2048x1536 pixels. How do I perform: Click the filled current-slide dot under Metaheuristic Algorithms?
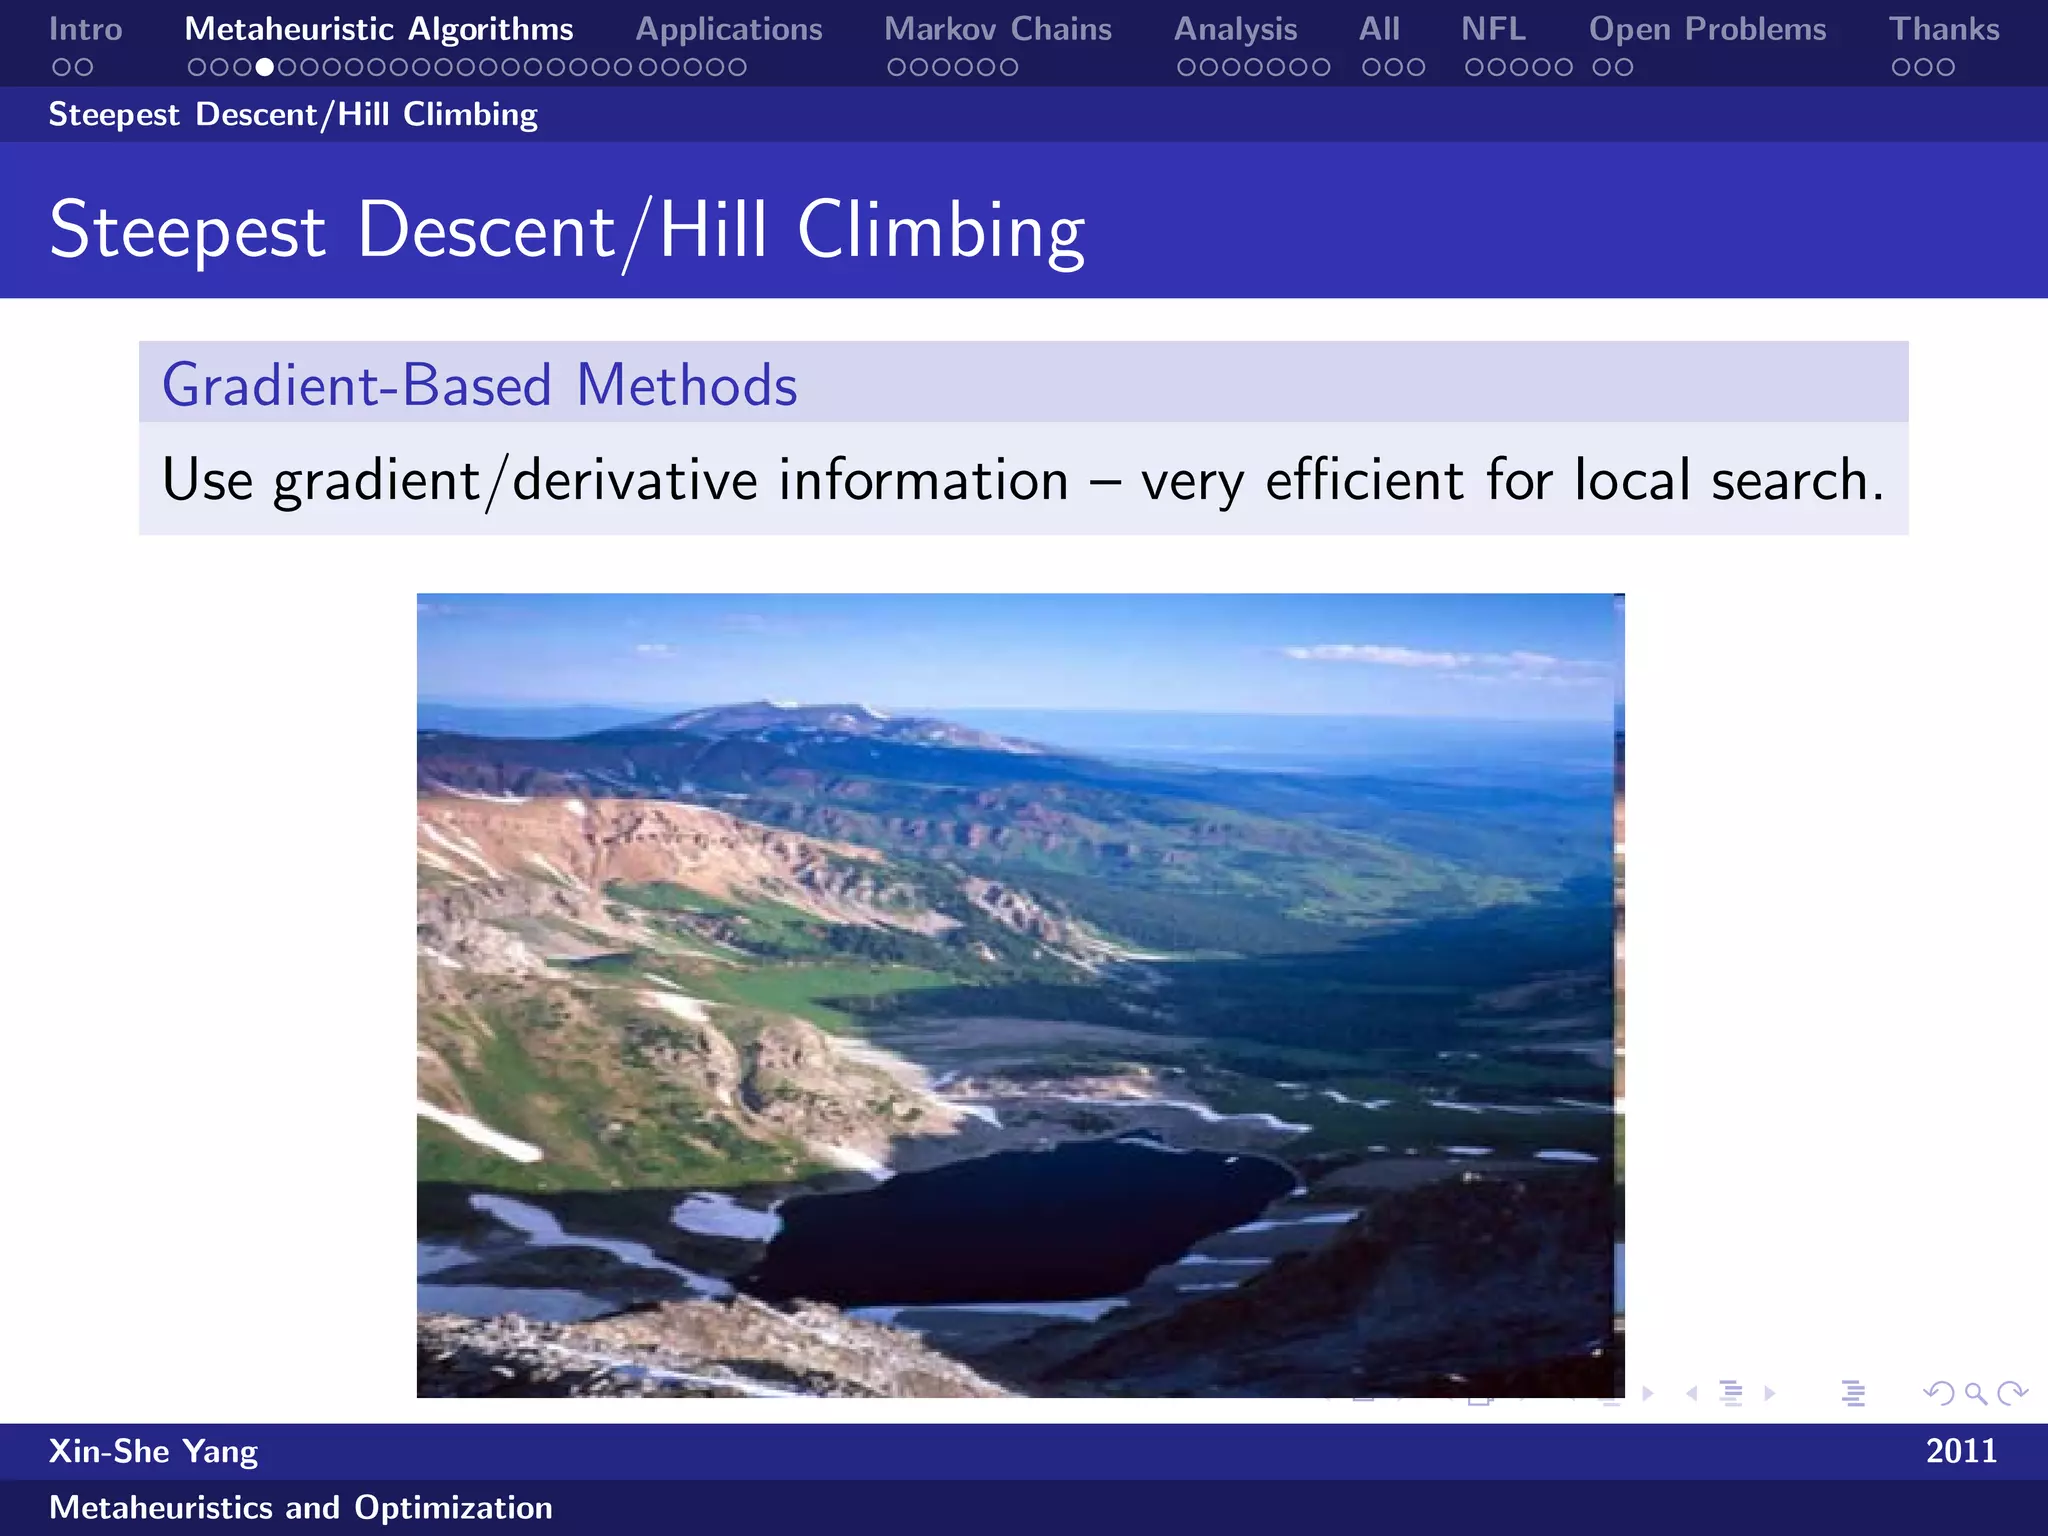click(x=265, y=67)
